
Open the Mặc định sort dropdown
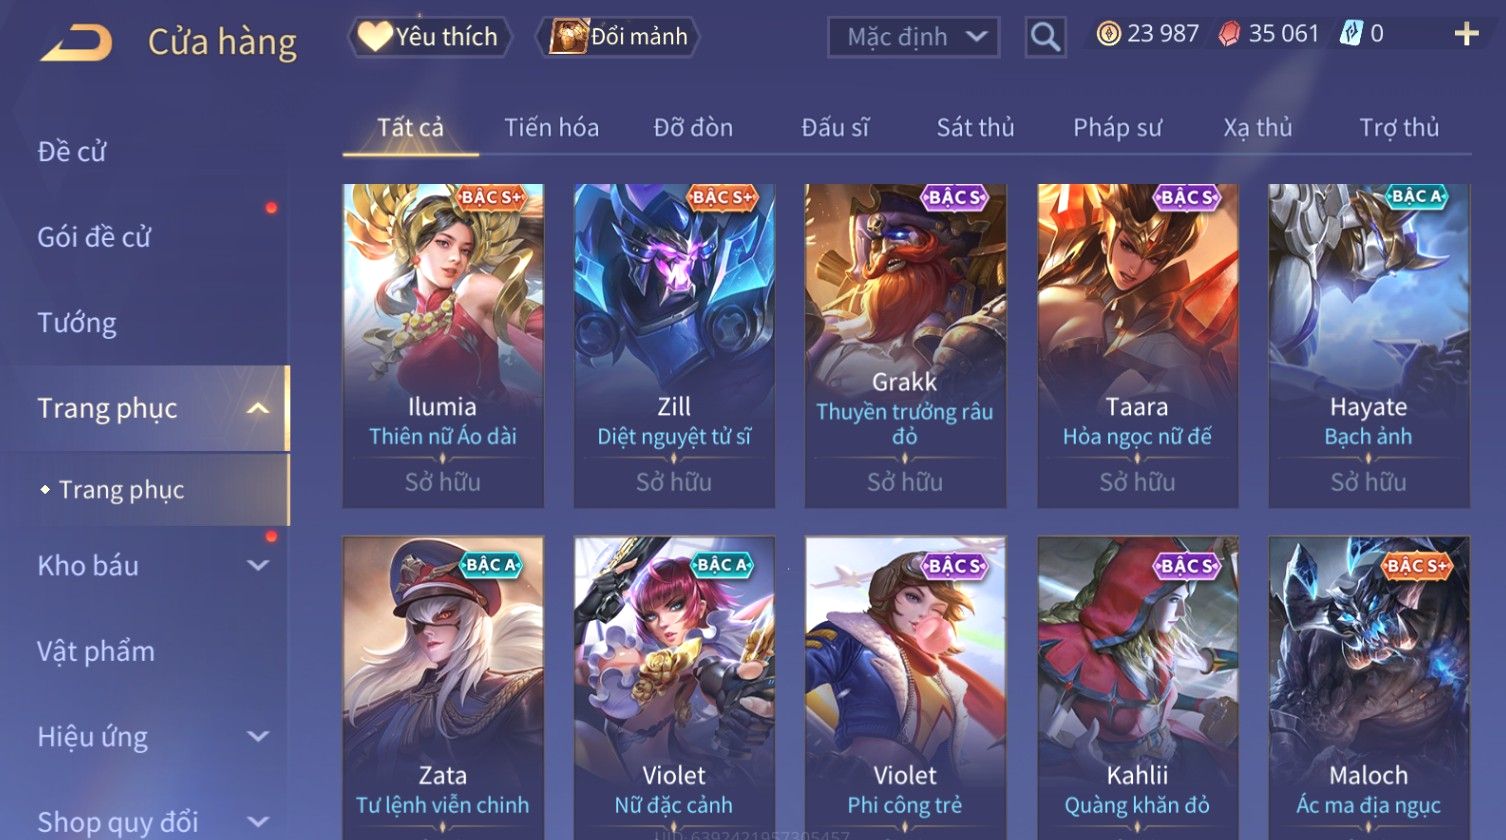click(913, 37)
